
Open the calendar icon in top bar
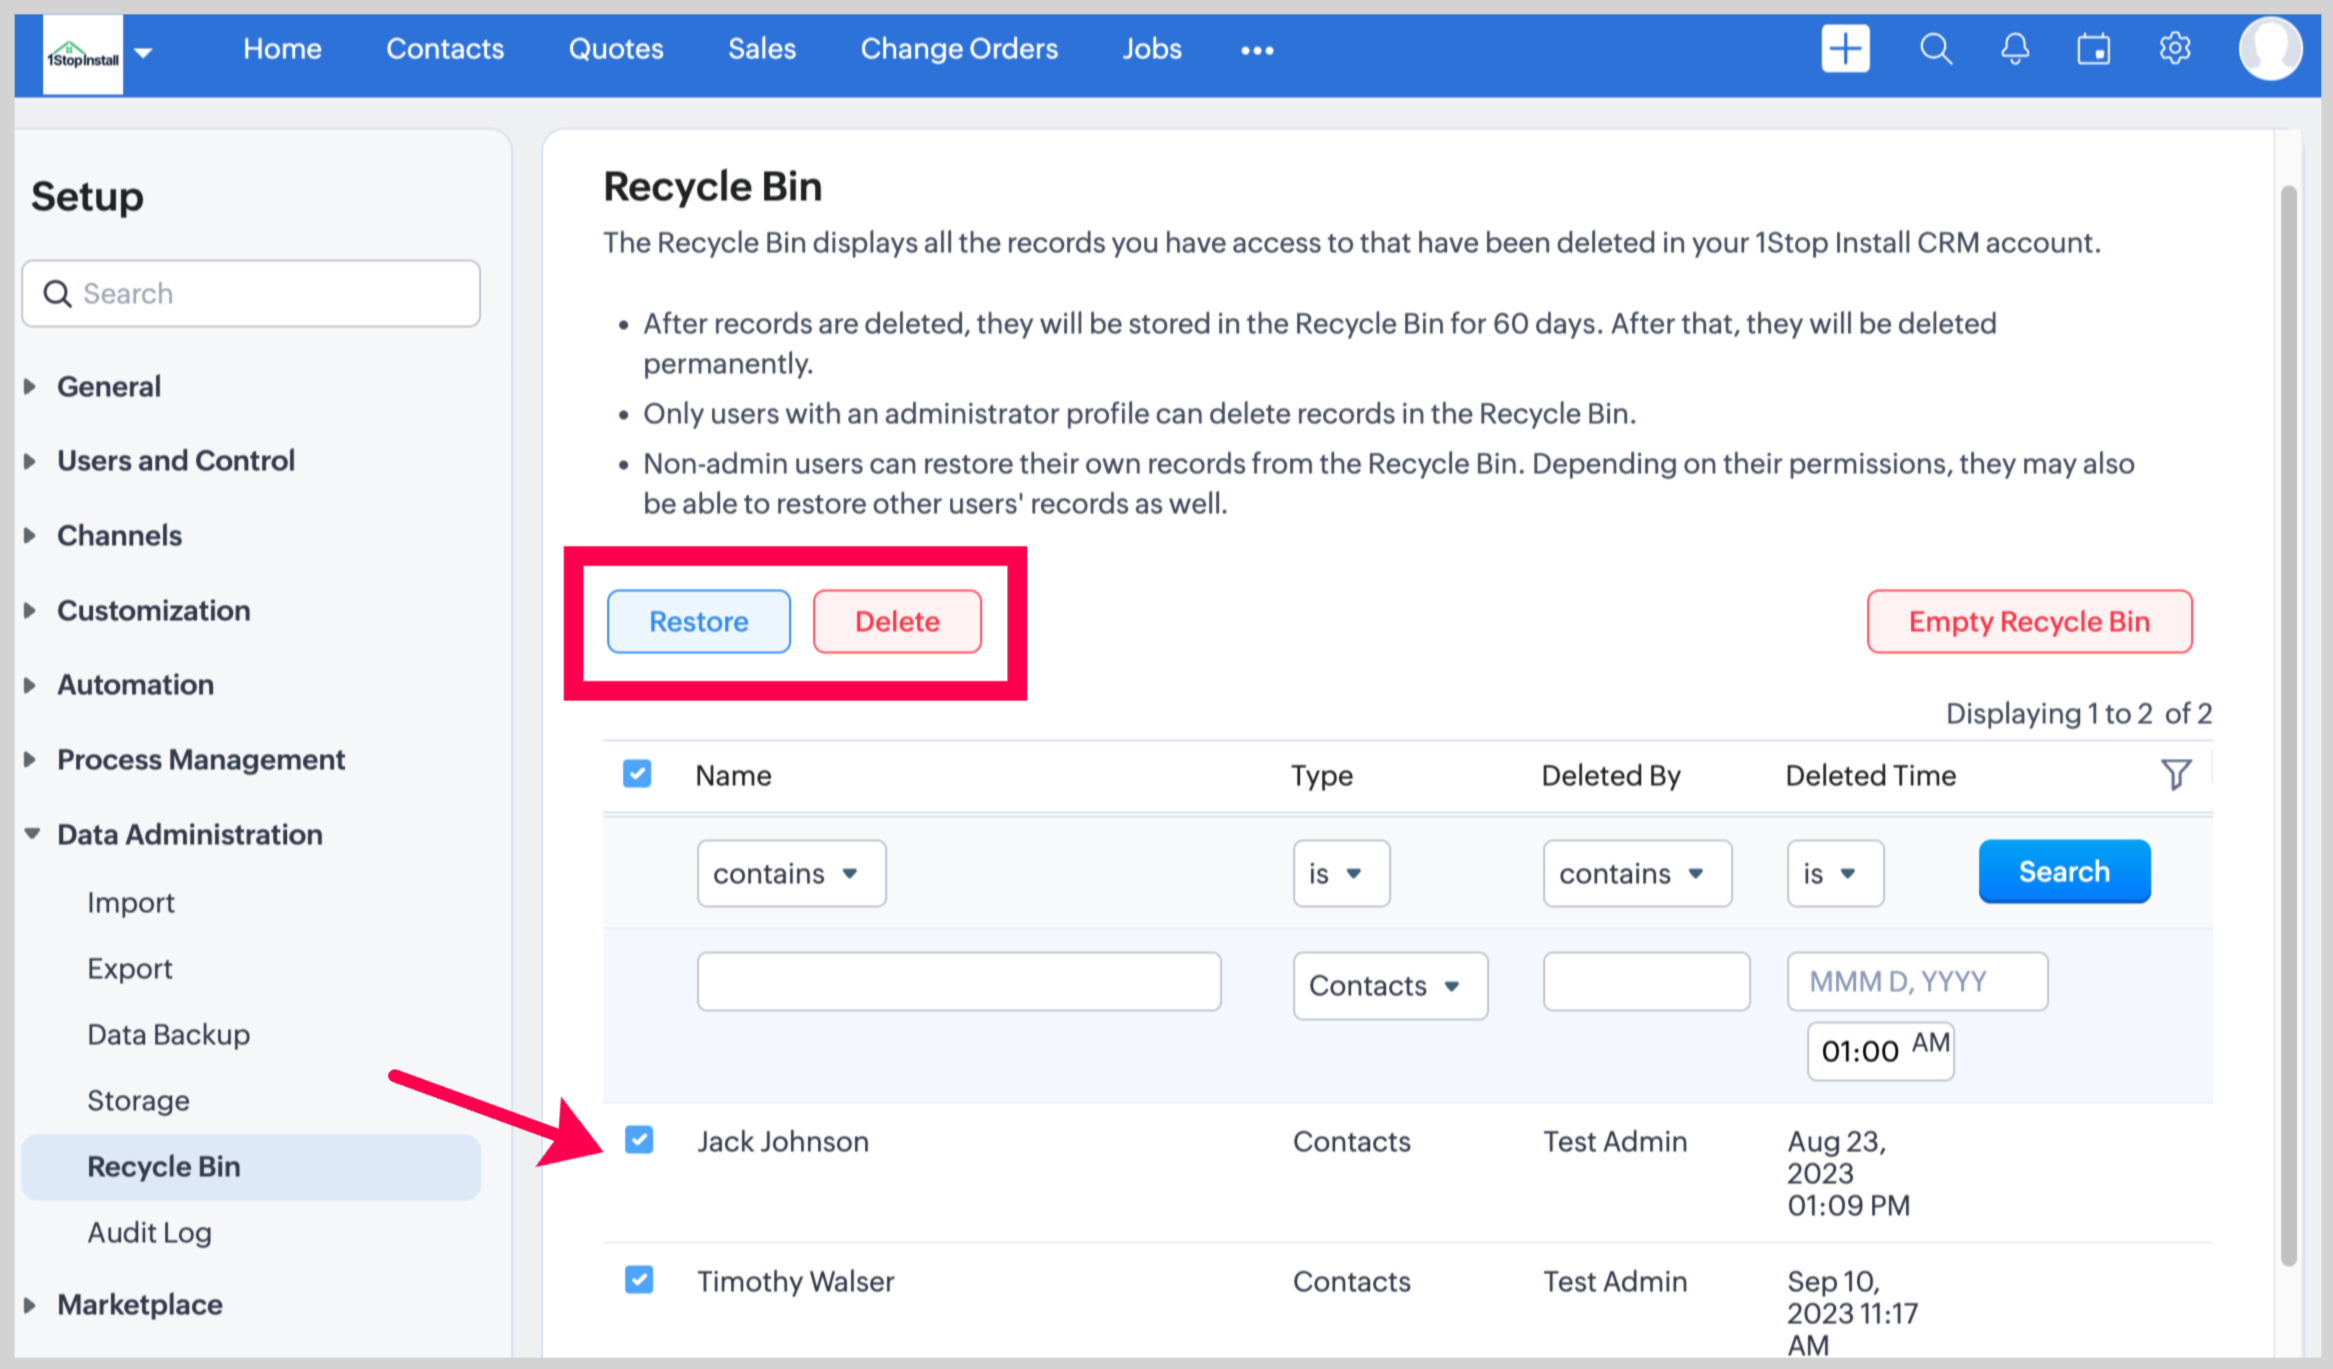pyautogui.click(x=2093, y=49)
